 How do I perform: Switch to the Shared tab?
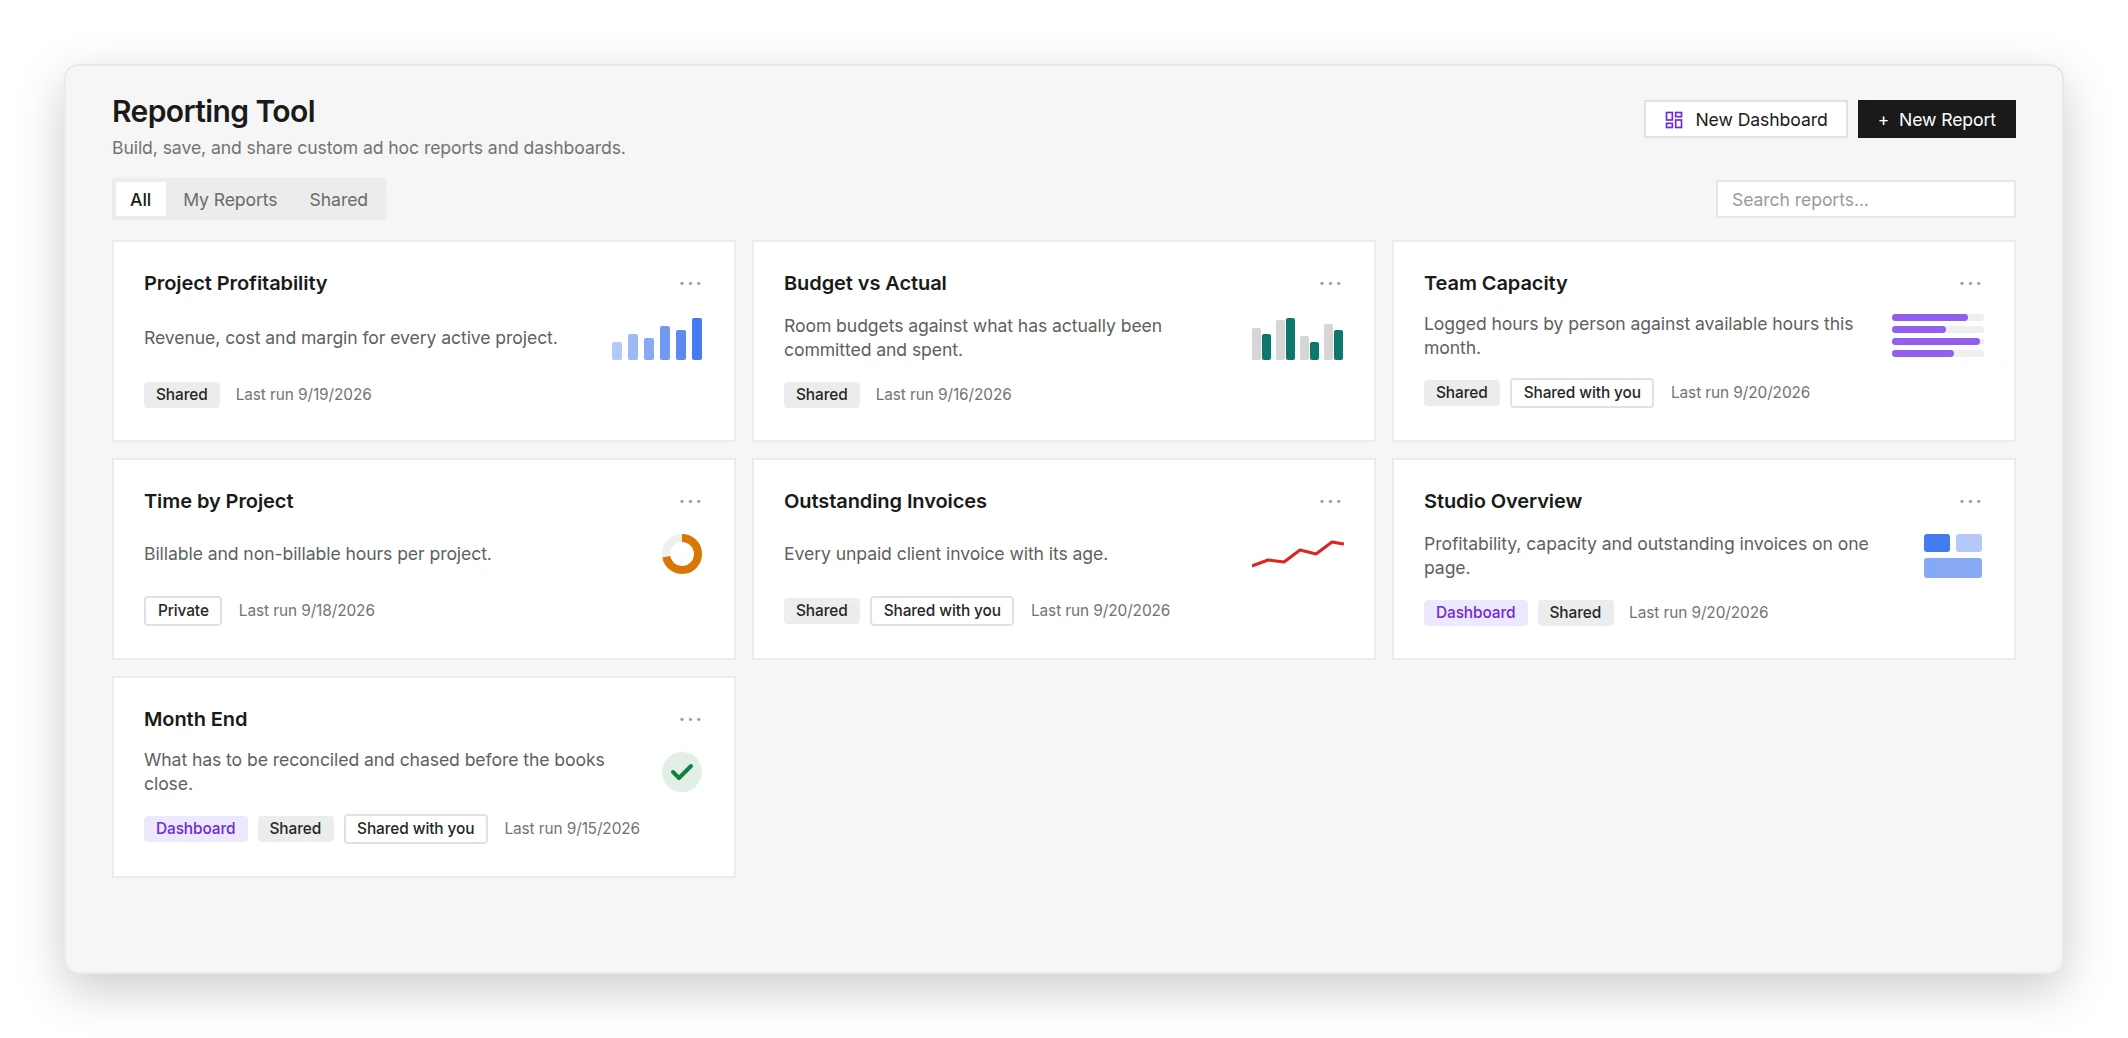[339, 200]
